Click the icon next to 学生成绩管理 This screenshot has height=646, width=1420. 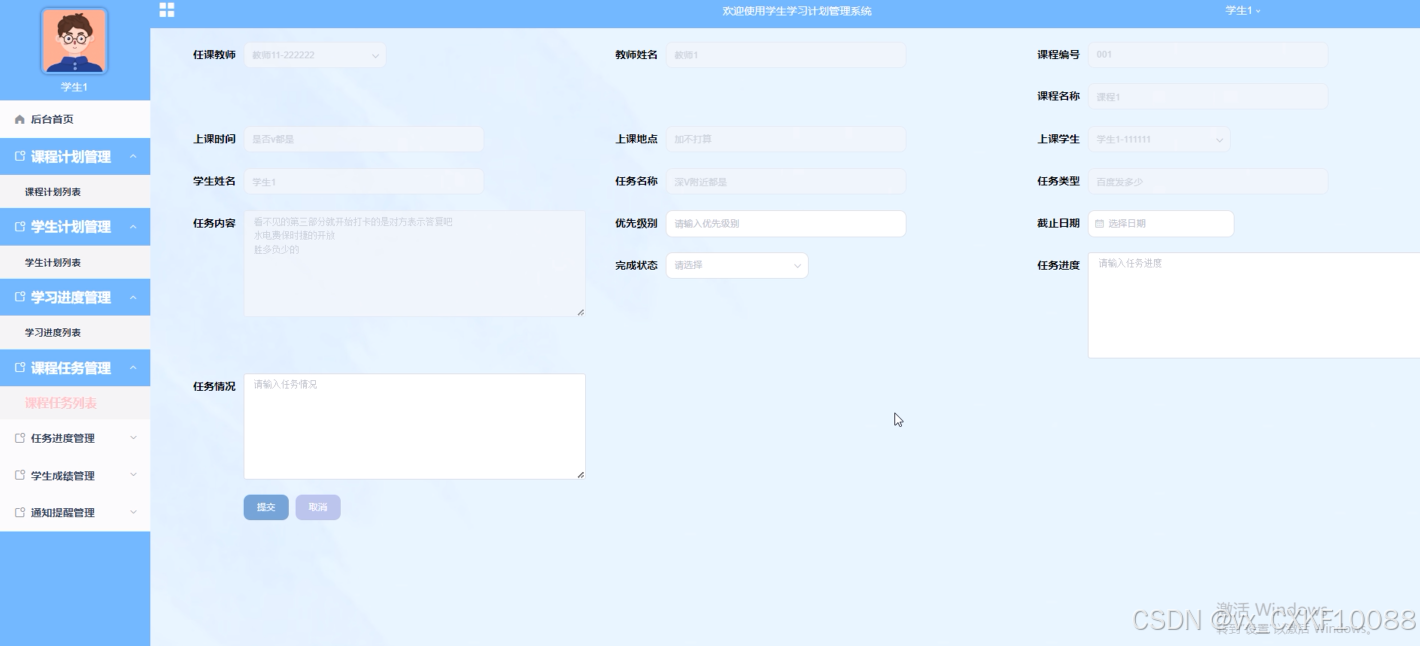20,476
